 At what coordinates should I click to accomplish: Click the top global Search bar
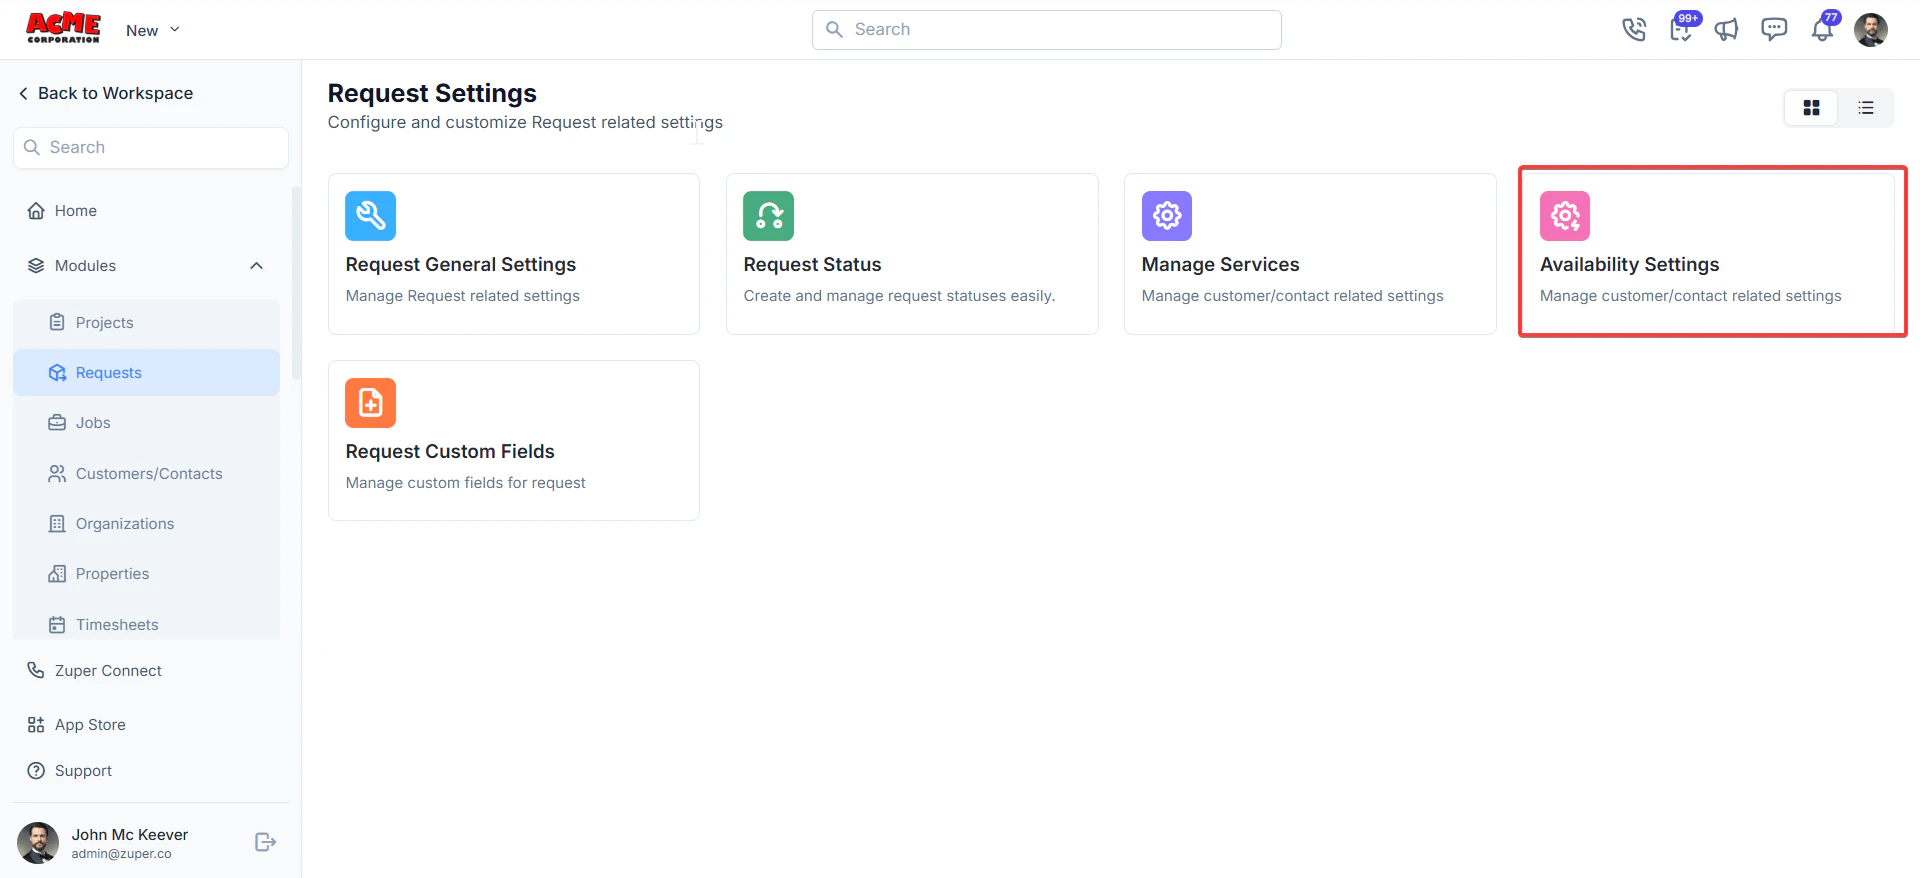pos(1047,30)
